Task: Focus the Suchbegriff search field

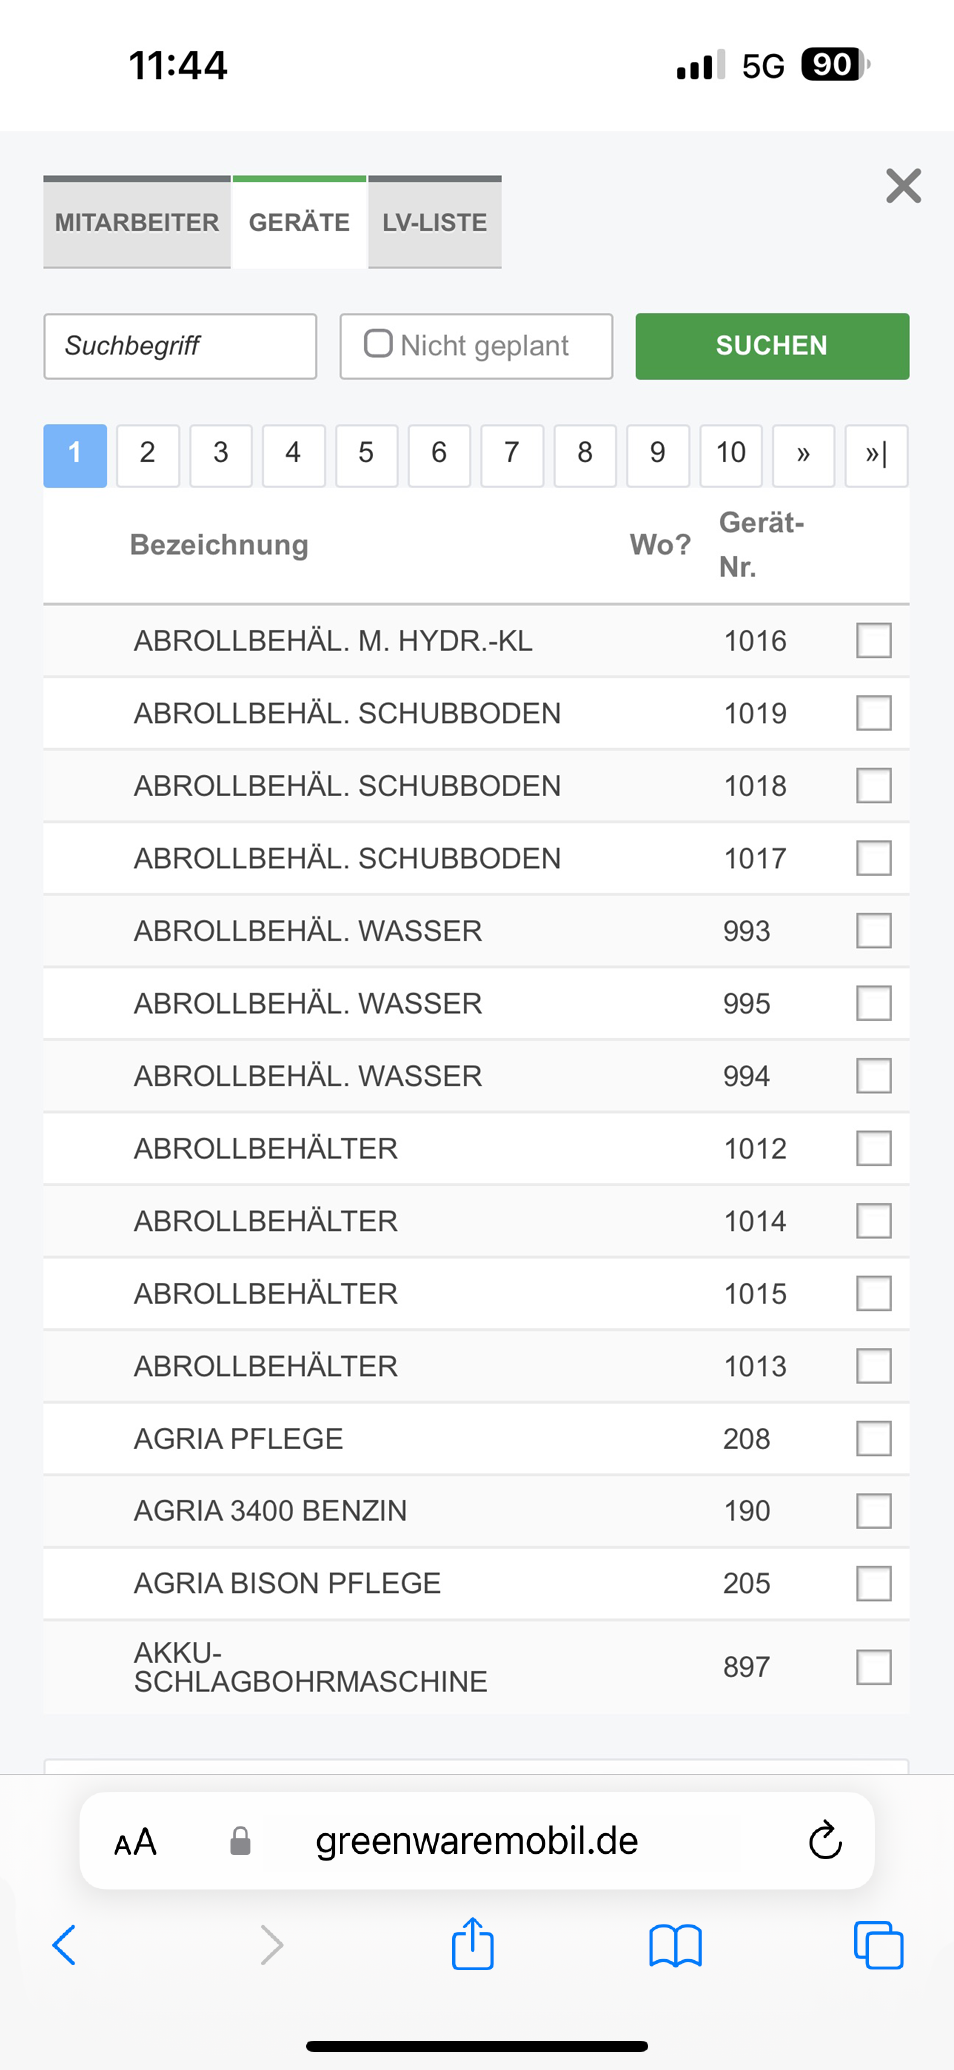Action: (180, 346)
